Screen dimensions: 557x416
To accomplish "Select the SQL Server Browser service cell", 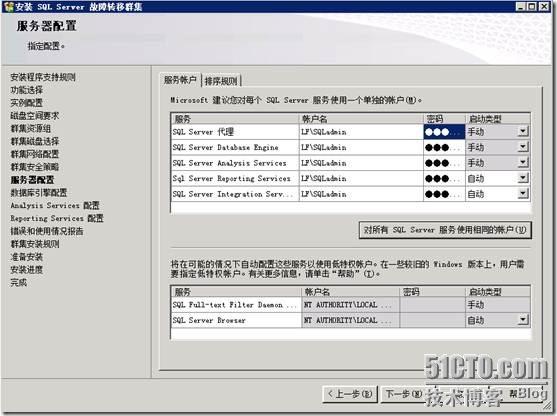I will point(236,320).
